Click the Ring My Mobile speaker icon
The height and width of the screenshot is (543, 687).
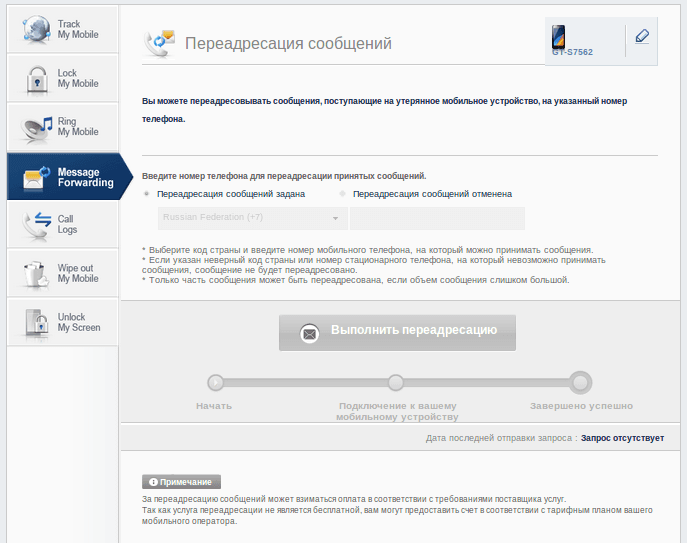point(36,129)
